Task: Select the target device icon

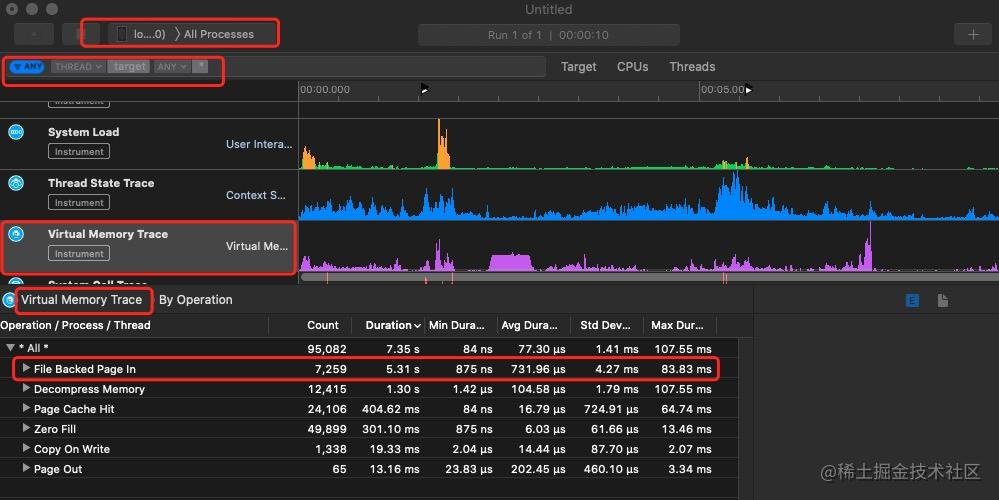Action: click(x=122, y=34)
